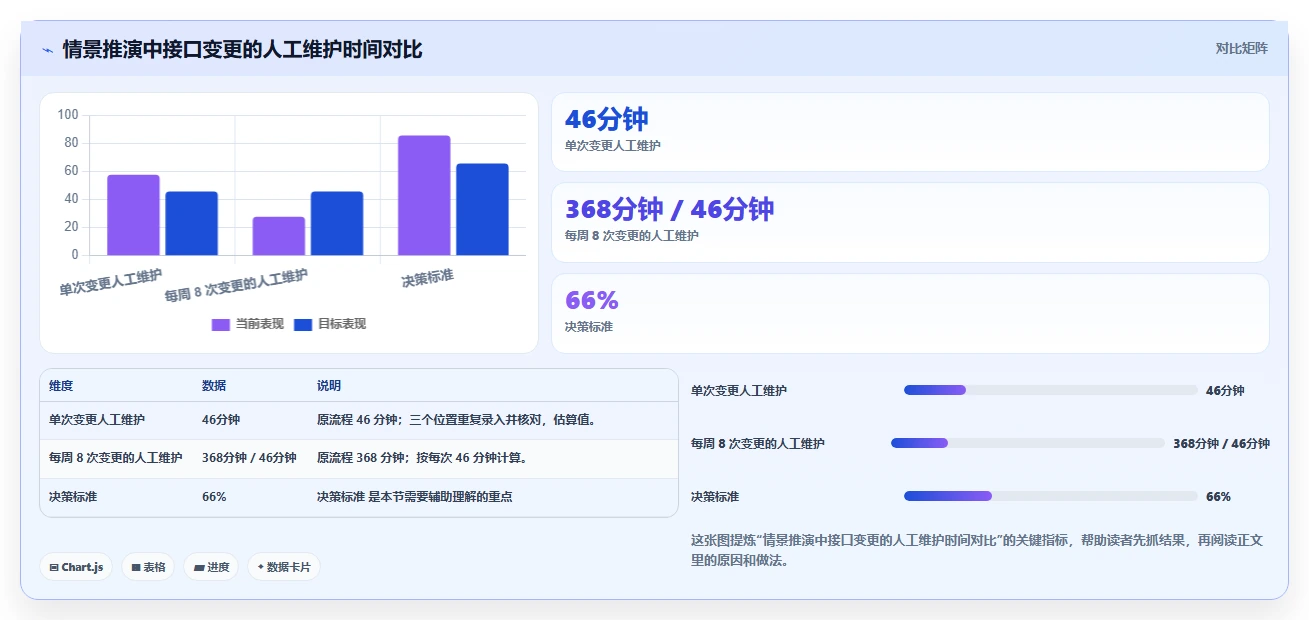
Task: Click the 66% progress value label
Action: tap(1218, 497)
